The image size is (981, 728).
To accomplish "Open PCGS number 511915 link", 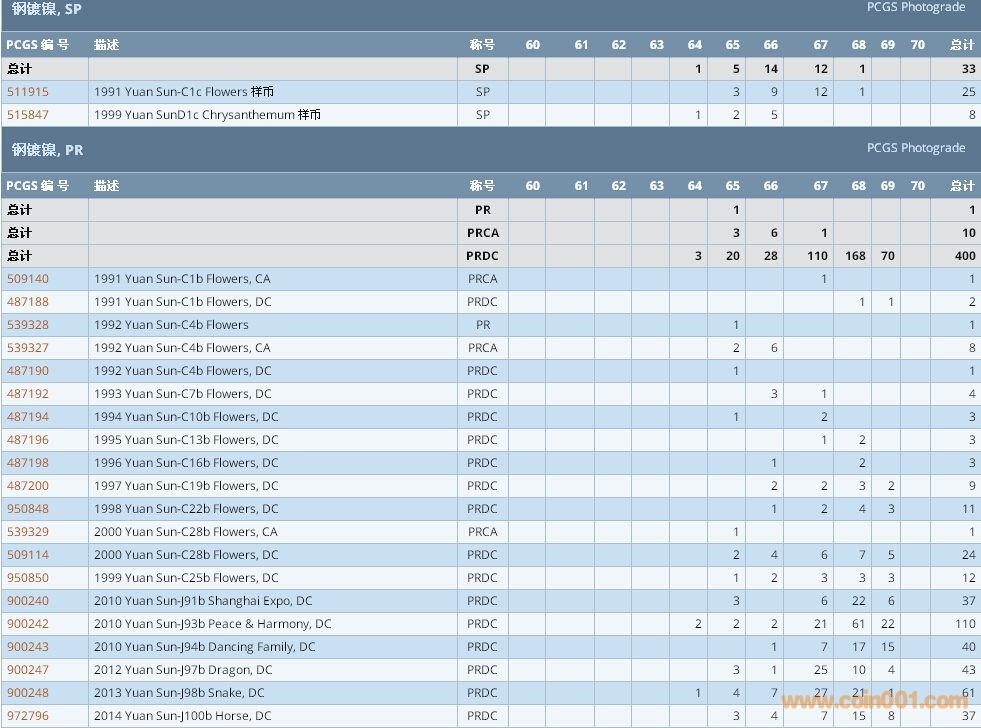I will coord(28,92).
